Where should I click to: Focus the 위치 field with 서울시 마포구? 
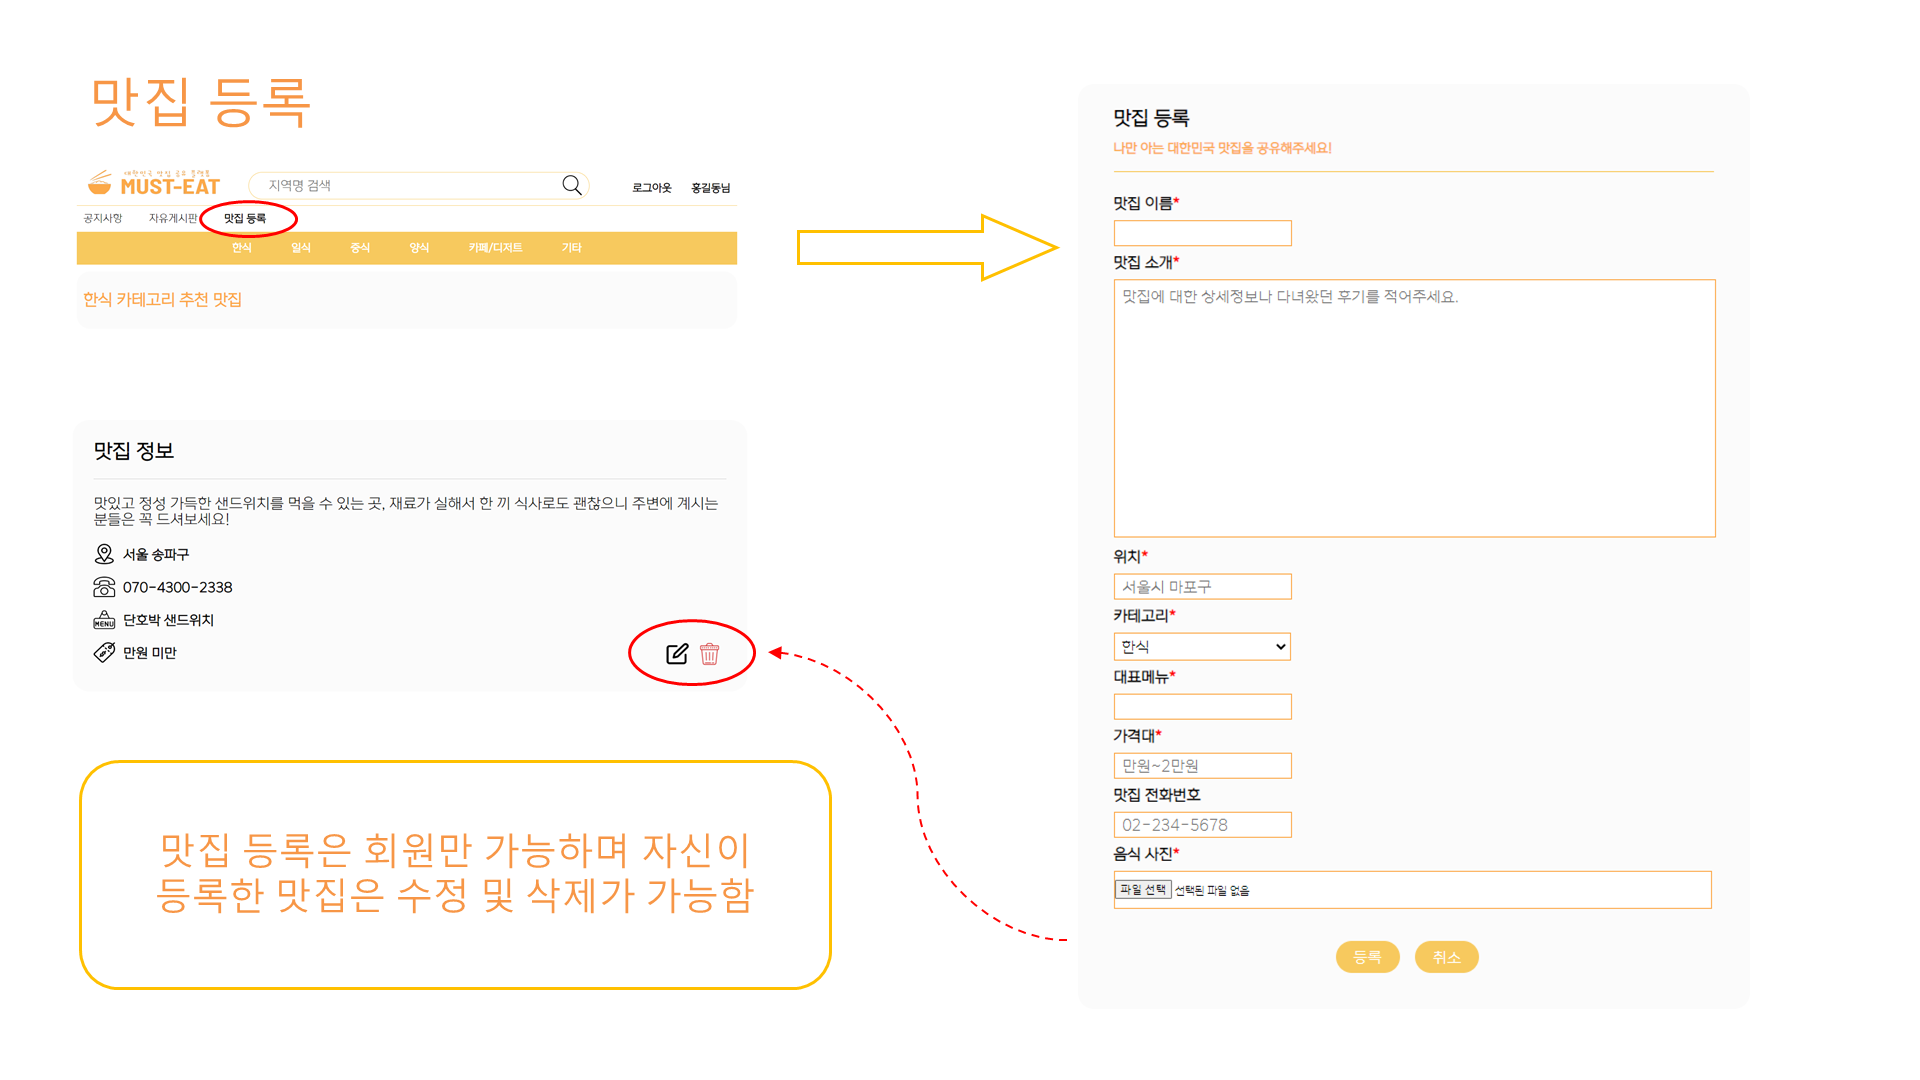[1202, 587]
